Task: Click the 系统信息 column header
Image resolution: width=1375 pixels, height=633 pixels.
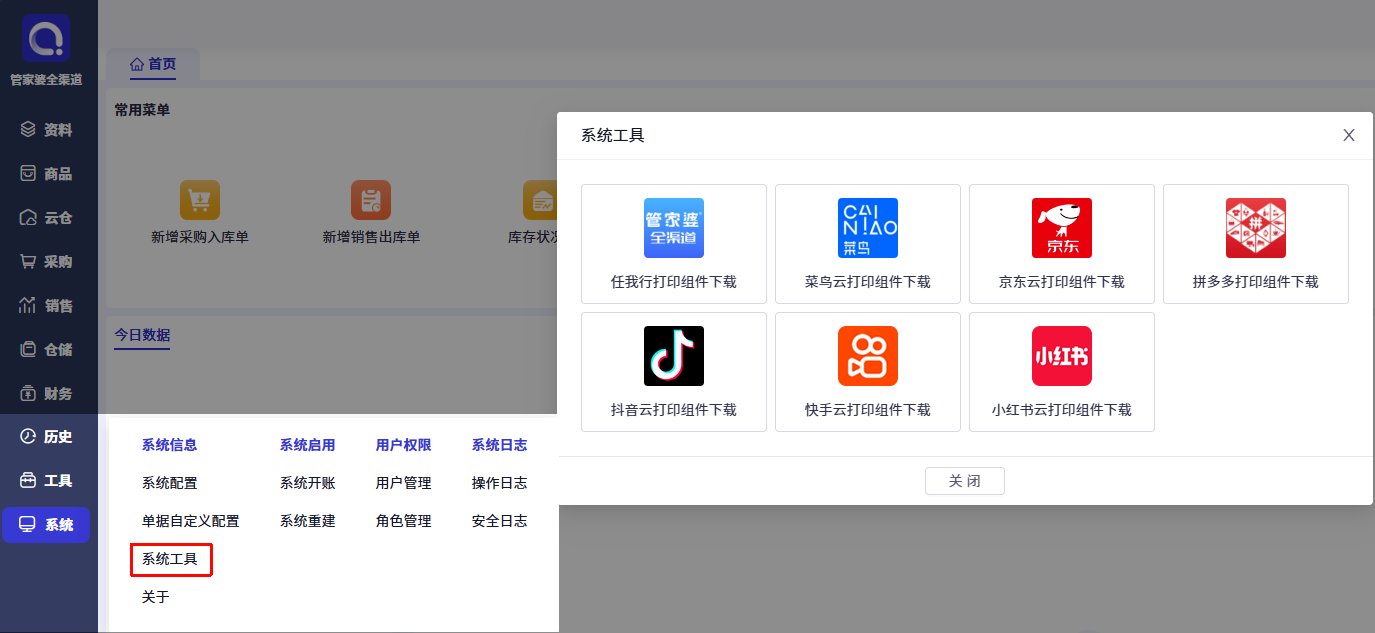Action: point(170,445)
